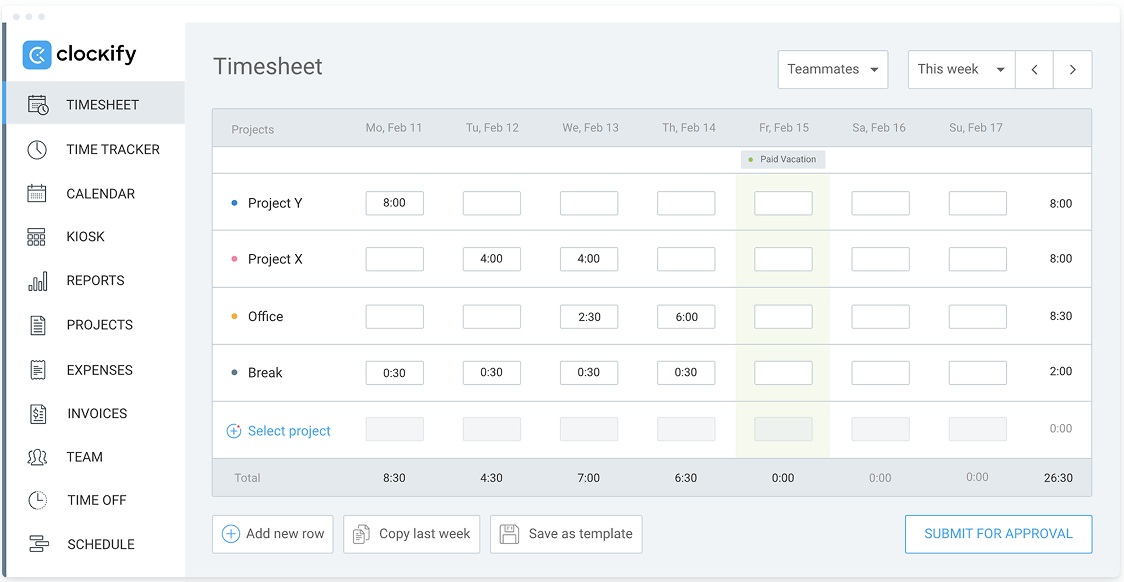Viewport: 1124px width, 582px height.
Task: Select the Schedule icon in sidebar
Action: coord(36,544)
